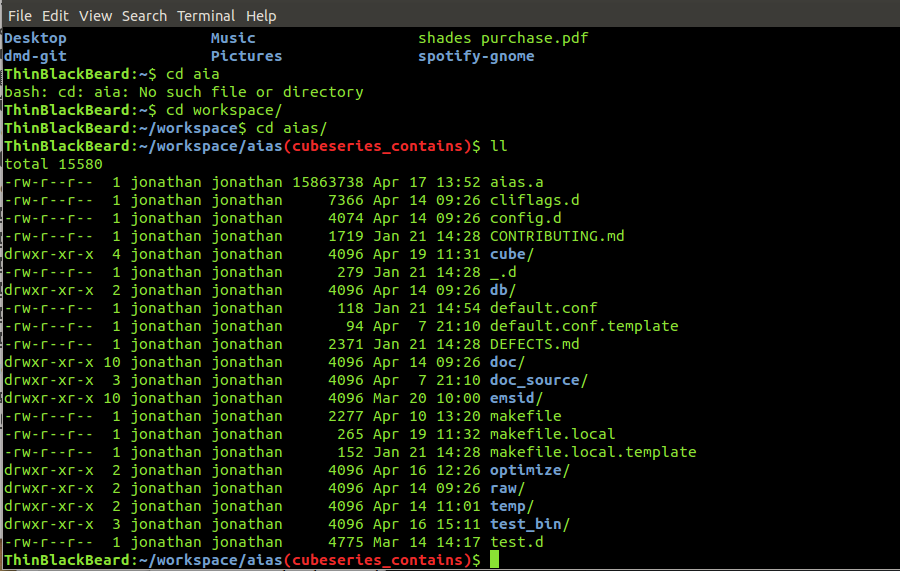Click the Pictures directory name

coord(246,56)
